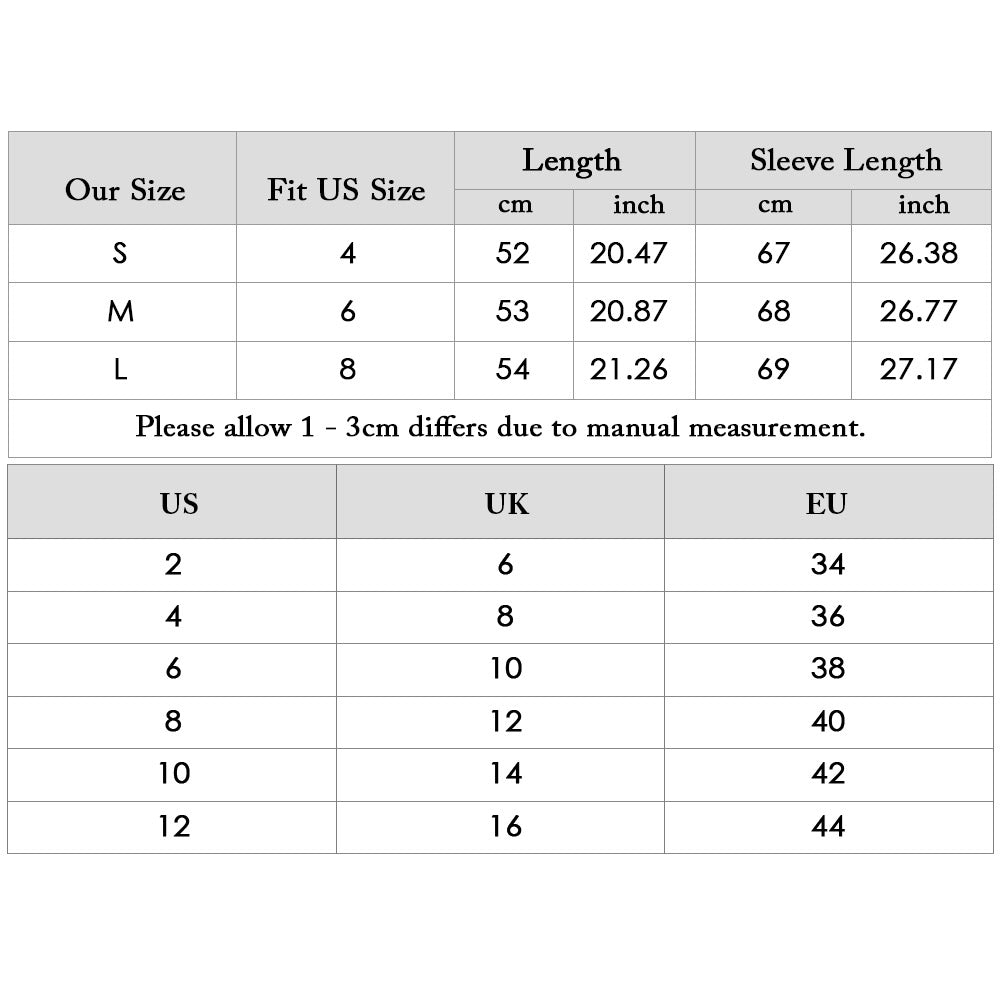Screen dimensions: 1000x1000
Task: Select the "UK" column header
Action: pyautogui.click(x=506, y=503)
